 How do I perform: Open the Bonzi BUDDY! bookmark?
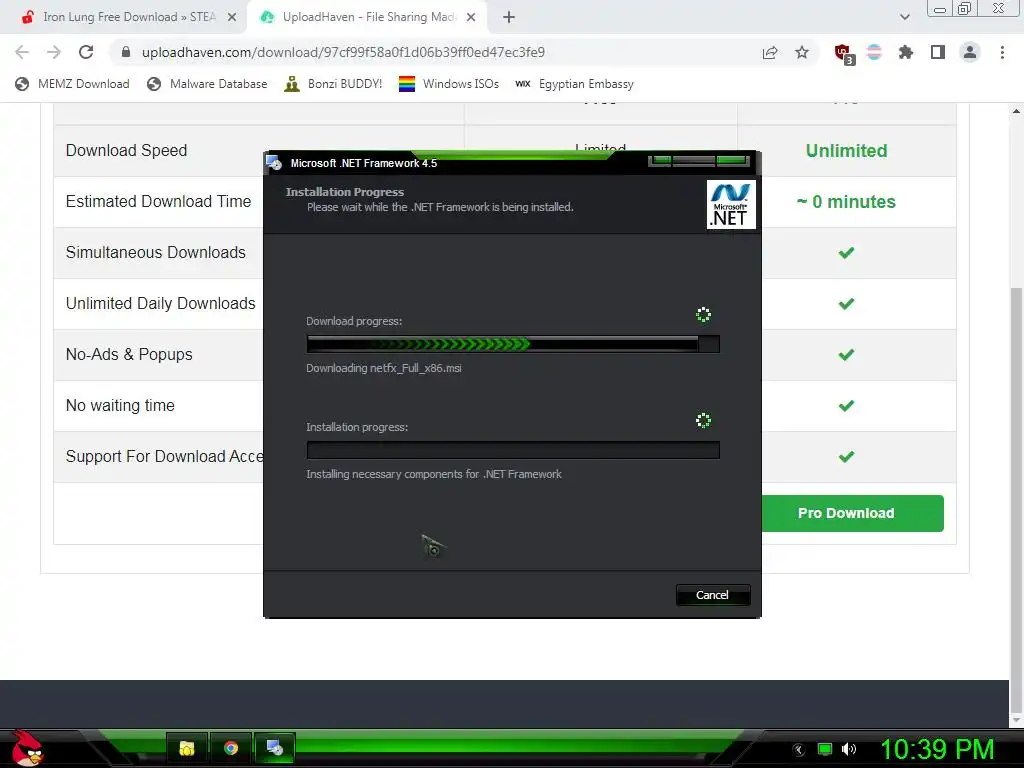334,84
